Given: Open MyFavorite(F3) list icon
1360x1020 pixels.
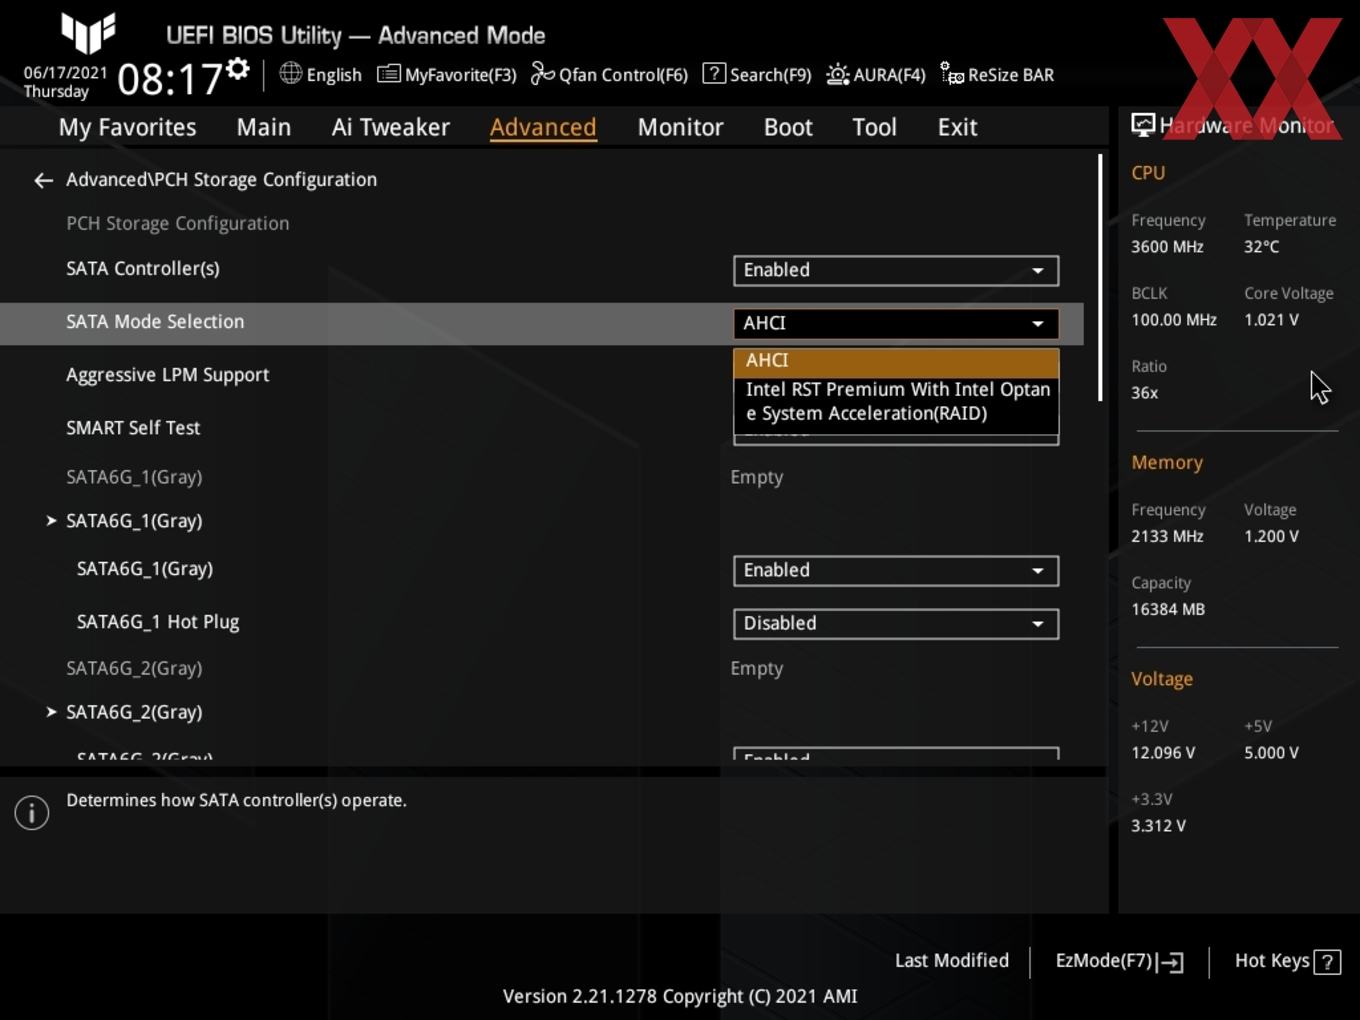Looking at the screenshot, I should (x=389, y=74).
